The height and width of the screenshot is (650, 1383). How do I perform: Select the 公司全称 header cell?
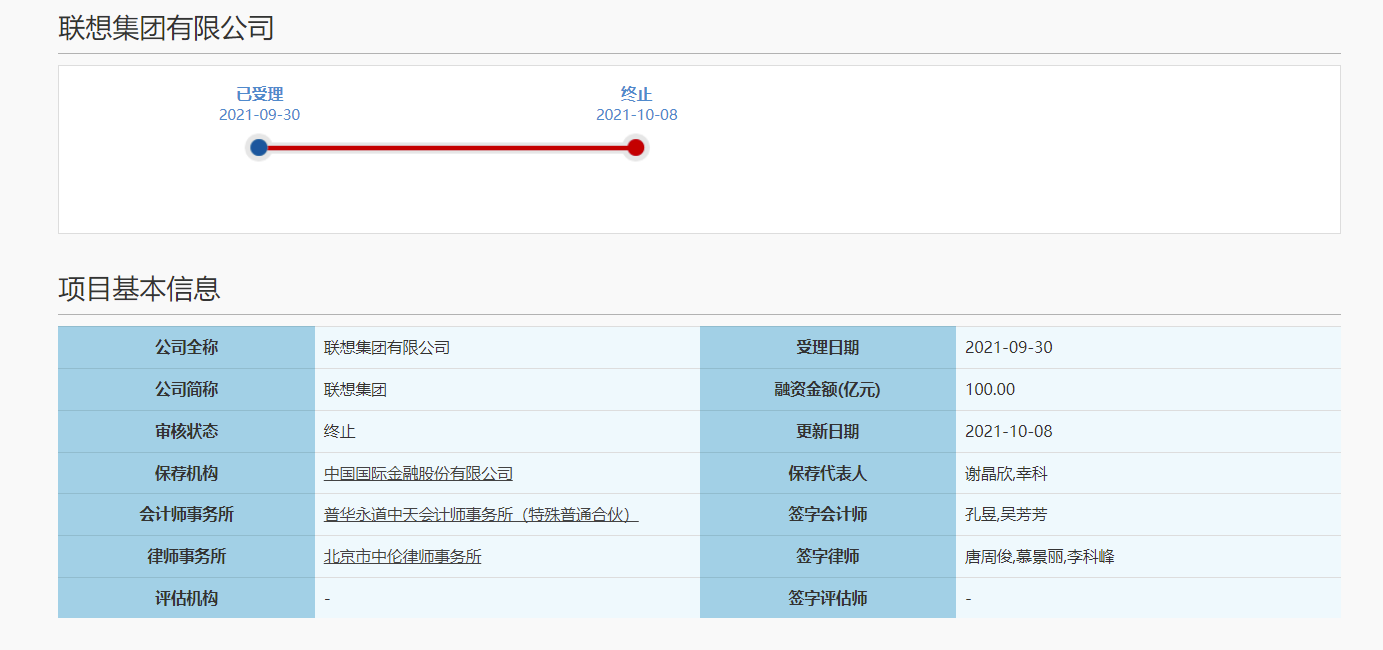186,348
